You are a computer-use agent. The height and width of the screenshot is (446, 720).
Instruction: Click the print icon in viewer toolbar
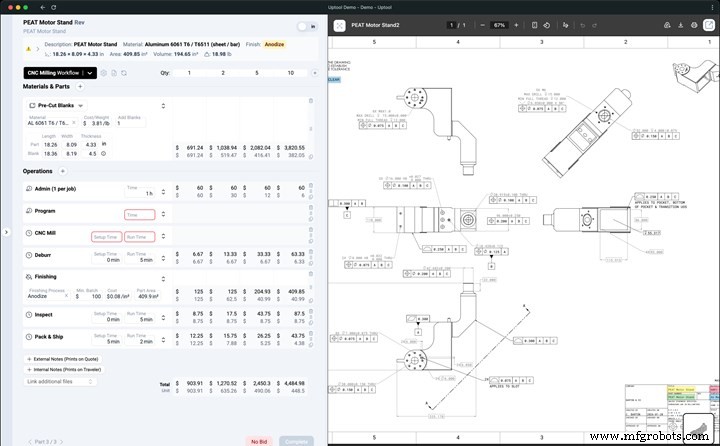pyautogui.click(x=694, y=25)
